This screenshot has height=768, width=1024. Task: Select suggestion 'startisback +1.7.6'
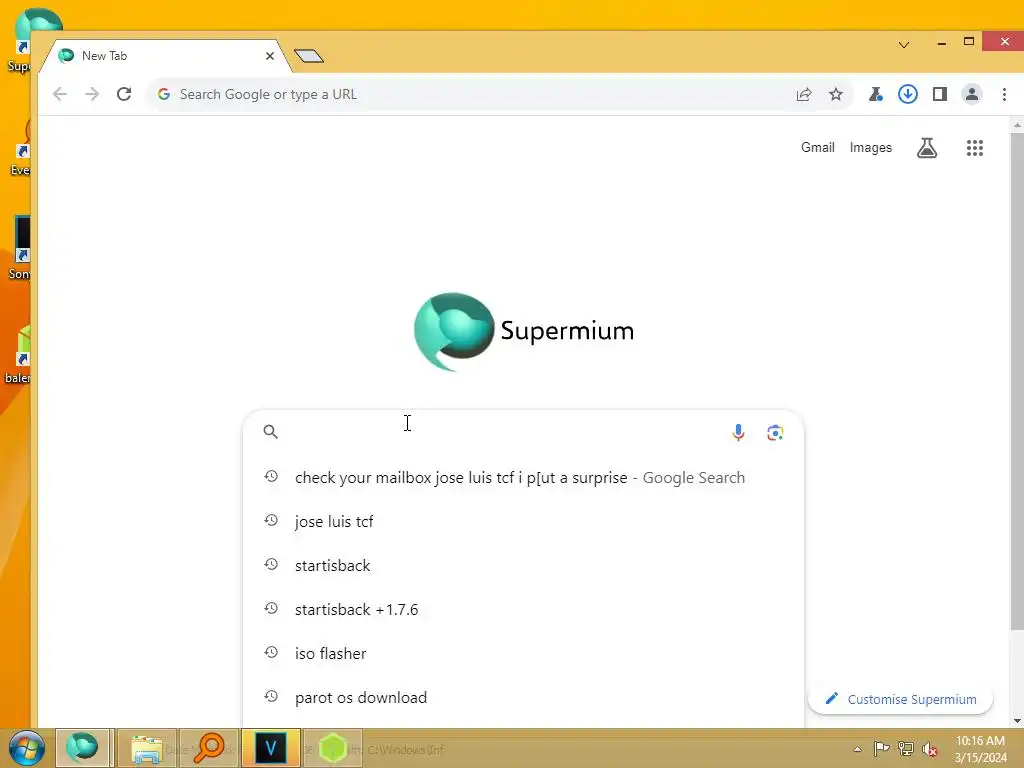pos(523,609)
